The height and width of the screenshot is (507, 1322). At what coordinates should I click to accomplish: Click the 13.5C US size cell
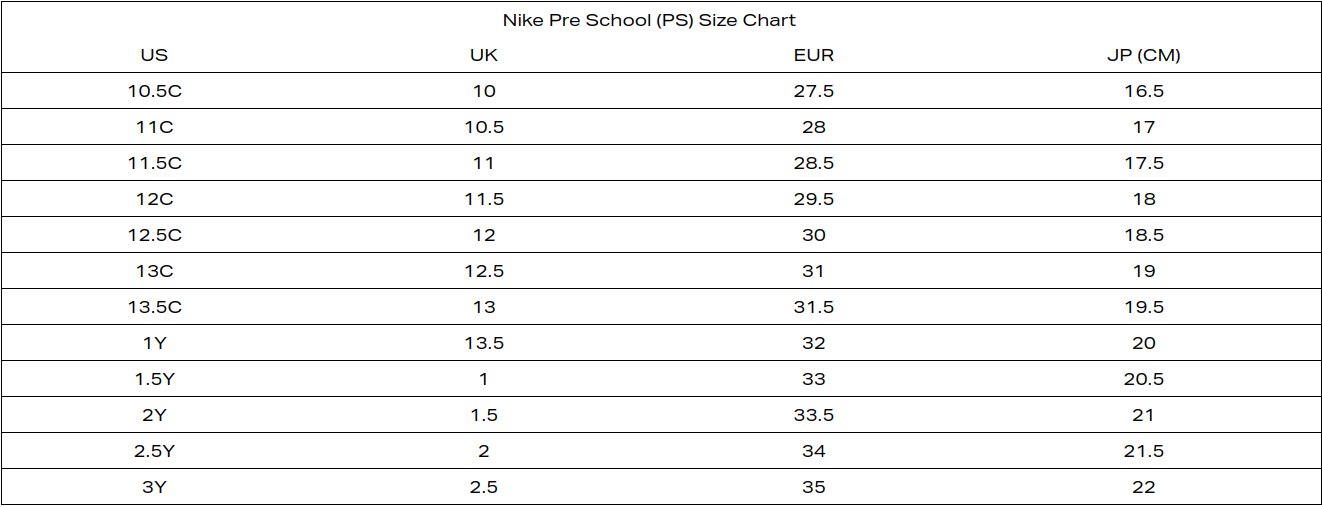point(154,307)
